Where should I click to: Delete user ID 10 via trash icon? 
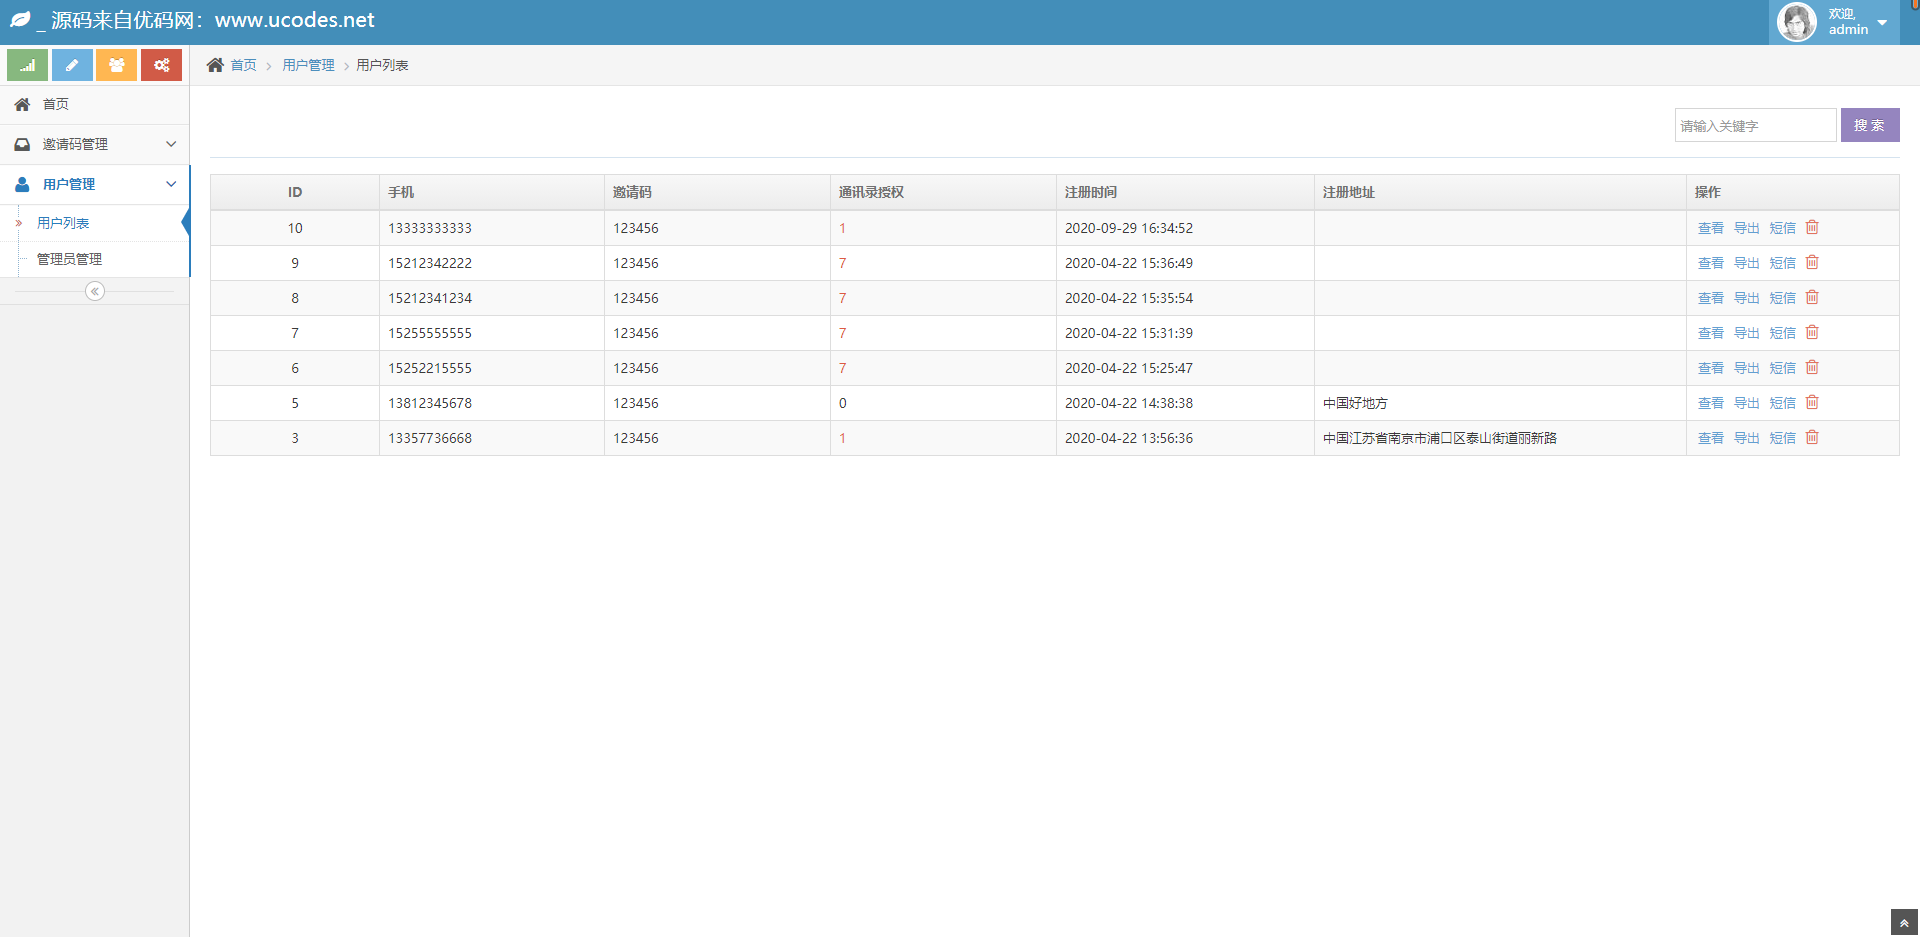[x=1812, y=228]
